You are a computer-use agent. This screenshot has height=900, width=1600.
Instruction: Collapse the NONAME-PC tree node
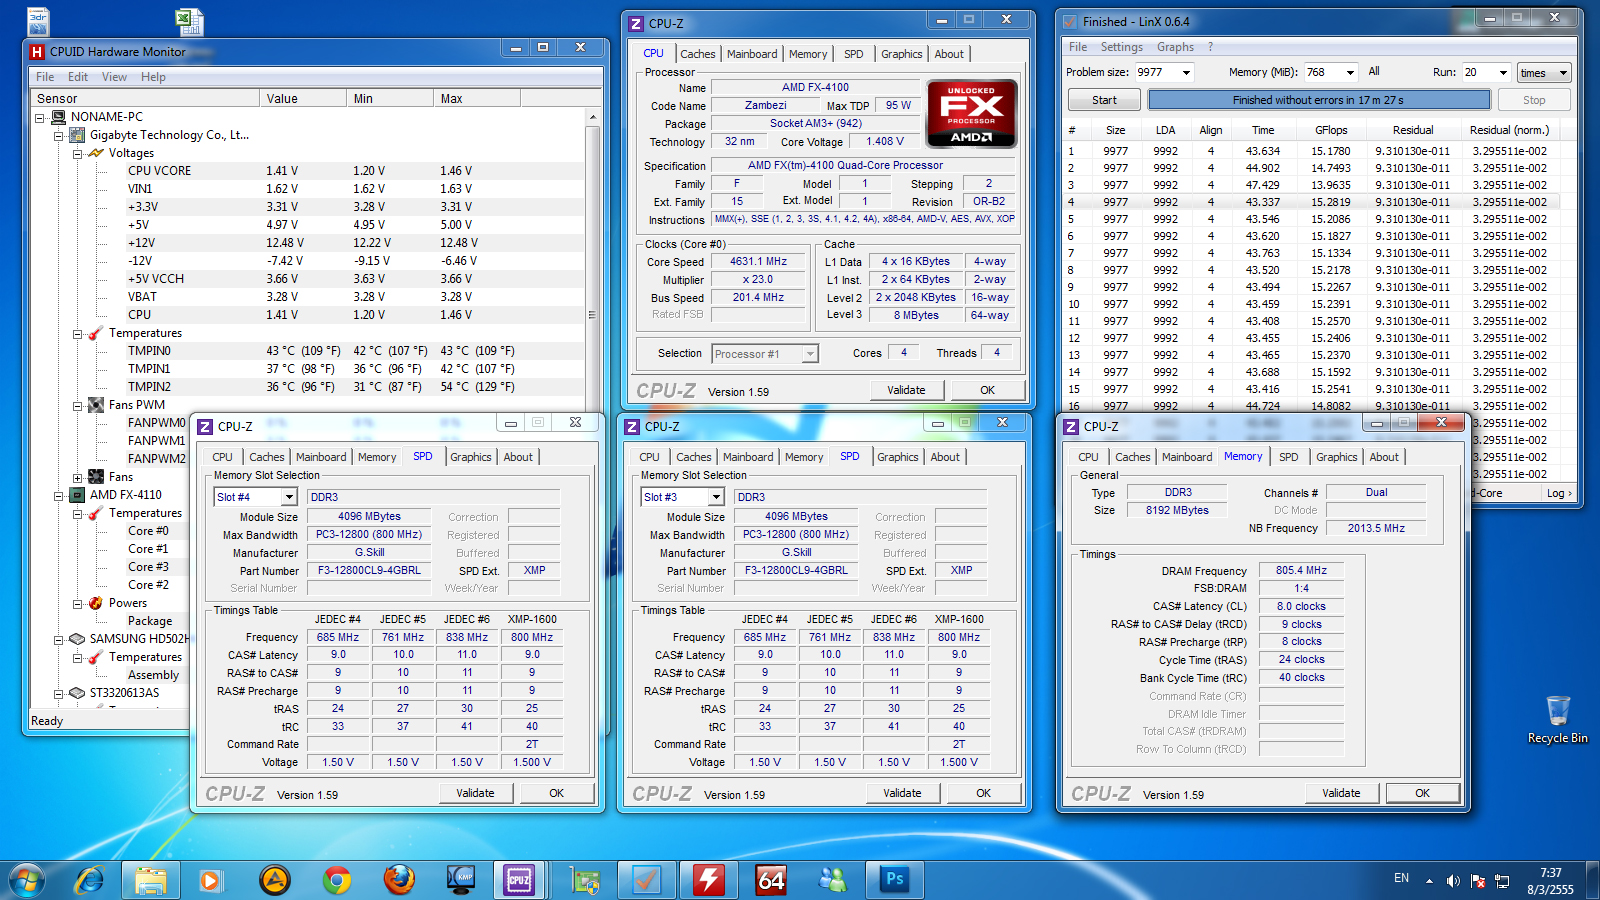point(40,117)
